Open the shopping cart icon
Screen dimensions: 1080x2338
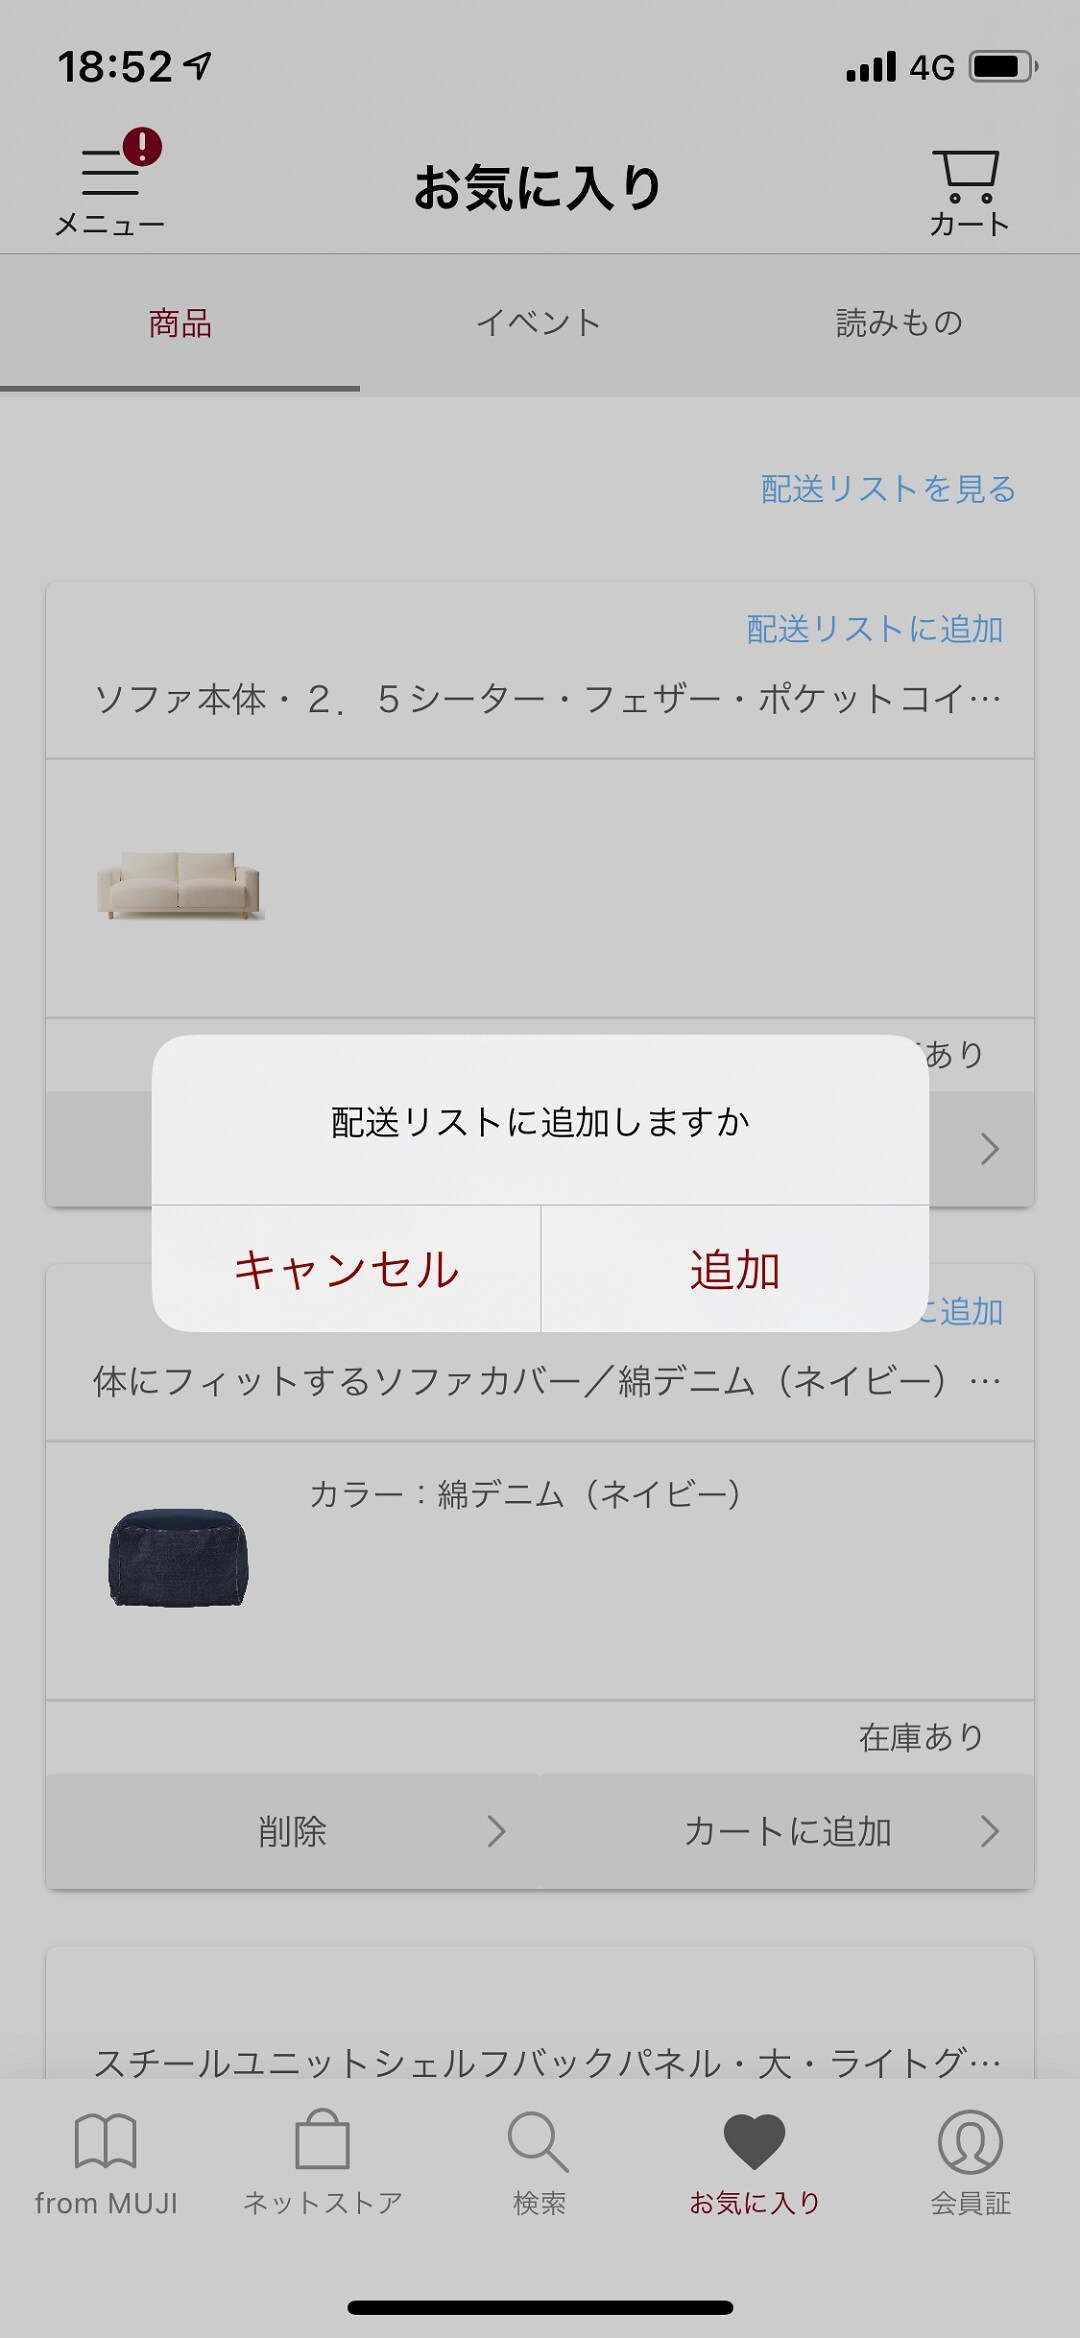(x=966, y=176)
